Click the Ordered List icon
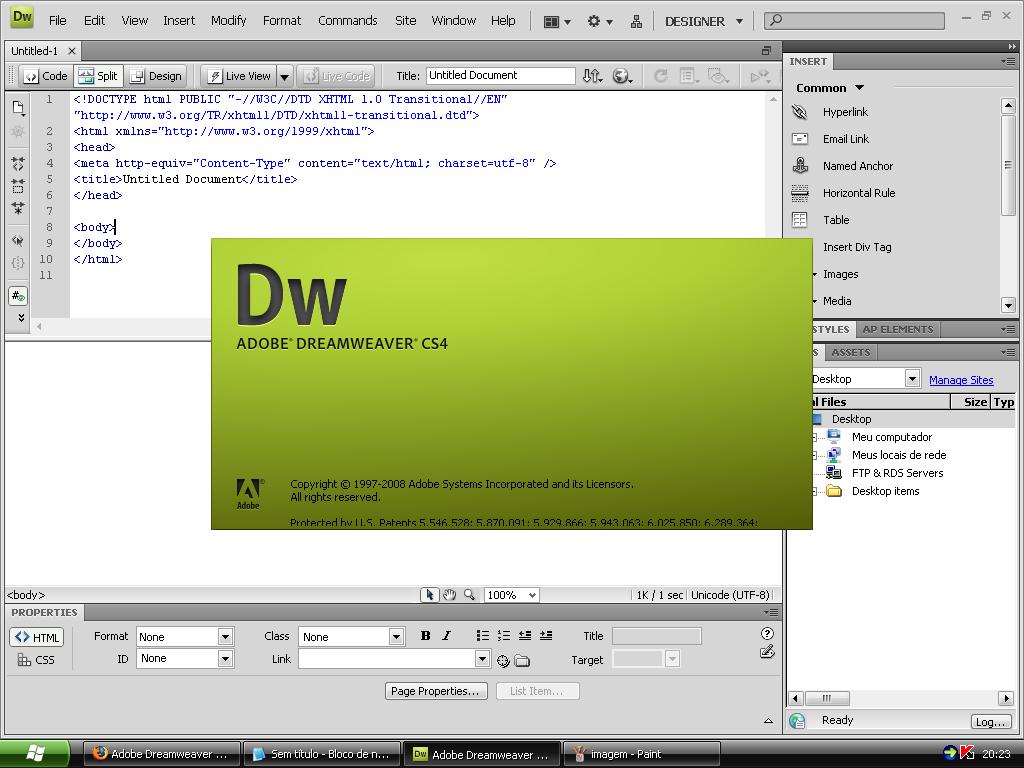The height and width of the screenshot is (768, 1024). point(504,635)
